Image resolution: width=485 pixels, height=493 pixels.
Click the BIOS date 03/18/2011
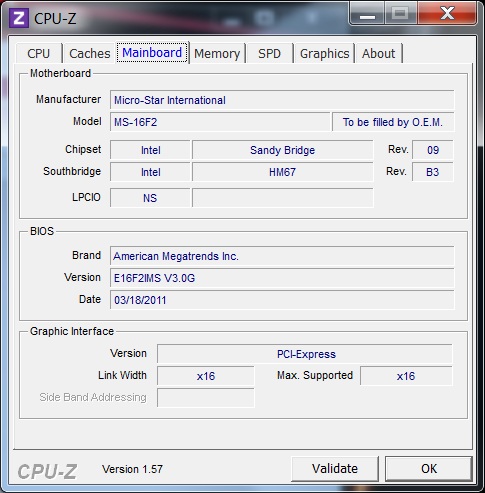[x=282, y=300]
